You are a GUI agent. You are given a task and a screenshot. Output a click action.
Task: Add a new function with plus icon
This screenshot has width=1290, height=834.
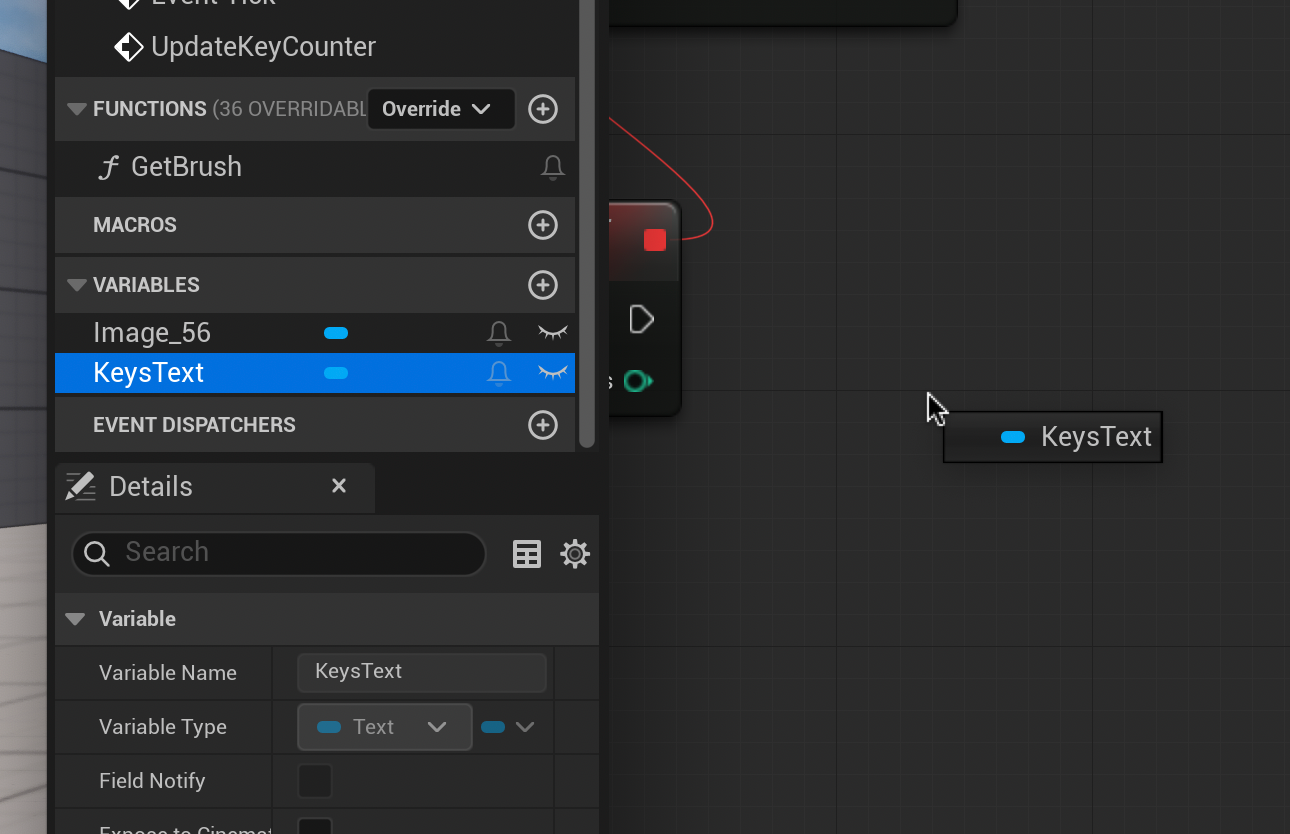(542, 109)
